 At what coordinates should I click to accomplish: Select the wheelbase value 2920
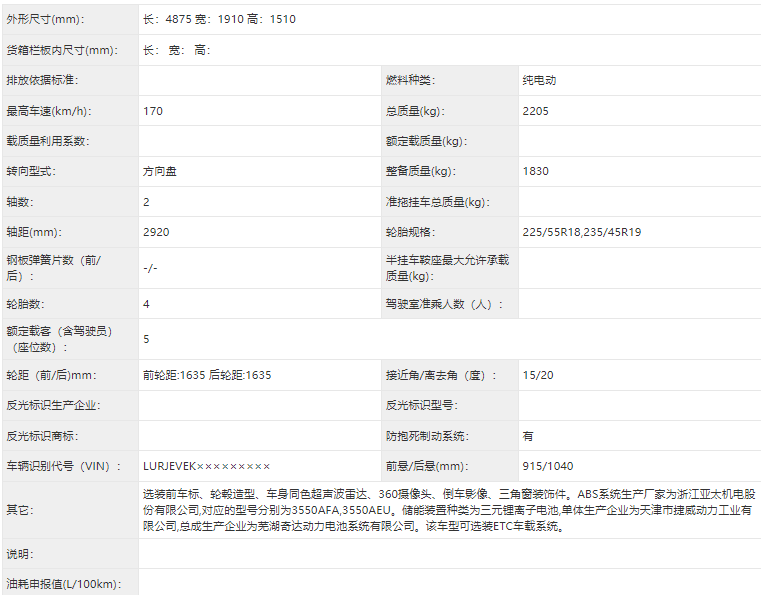[x=156, y=232]
